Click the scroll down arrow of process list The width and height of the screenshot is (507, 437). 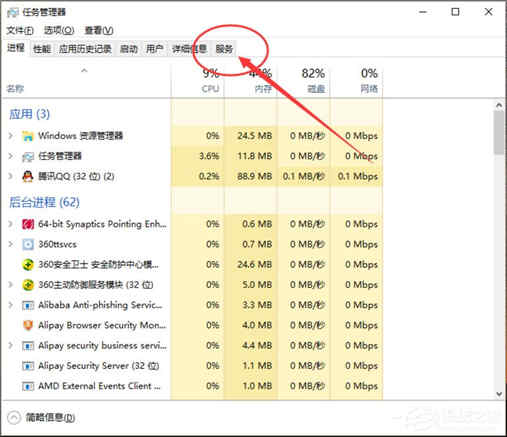[x=499, y=394]
